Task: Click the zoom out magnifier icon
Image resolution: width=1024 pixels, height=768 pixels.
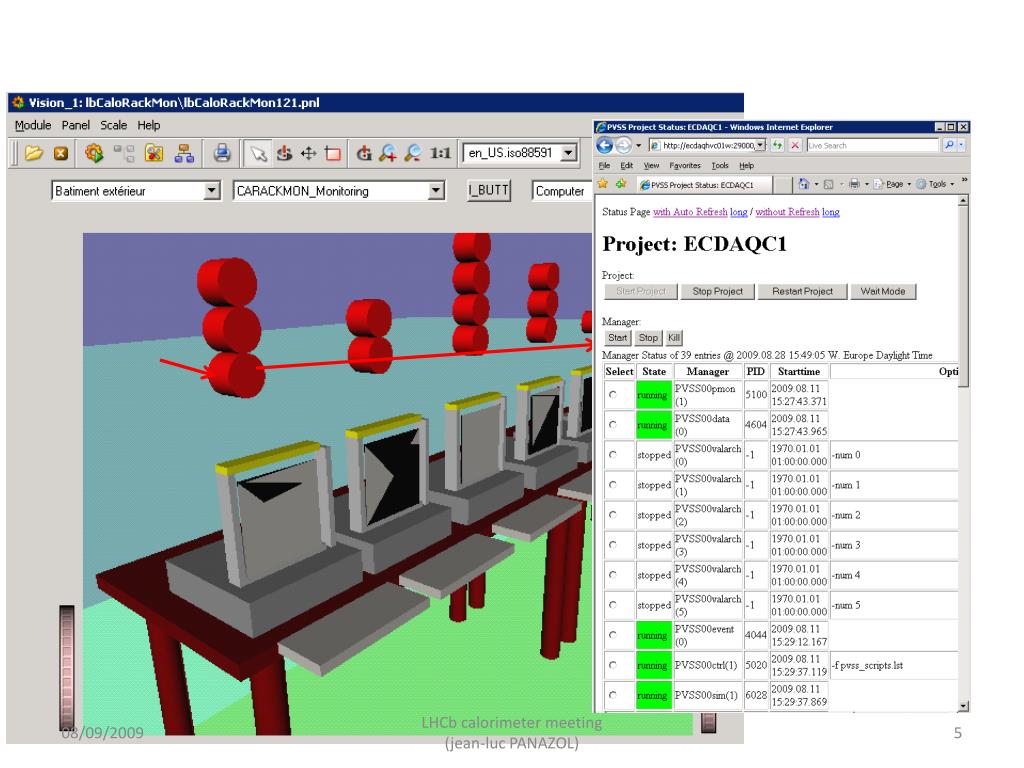Action: point(413,153)
